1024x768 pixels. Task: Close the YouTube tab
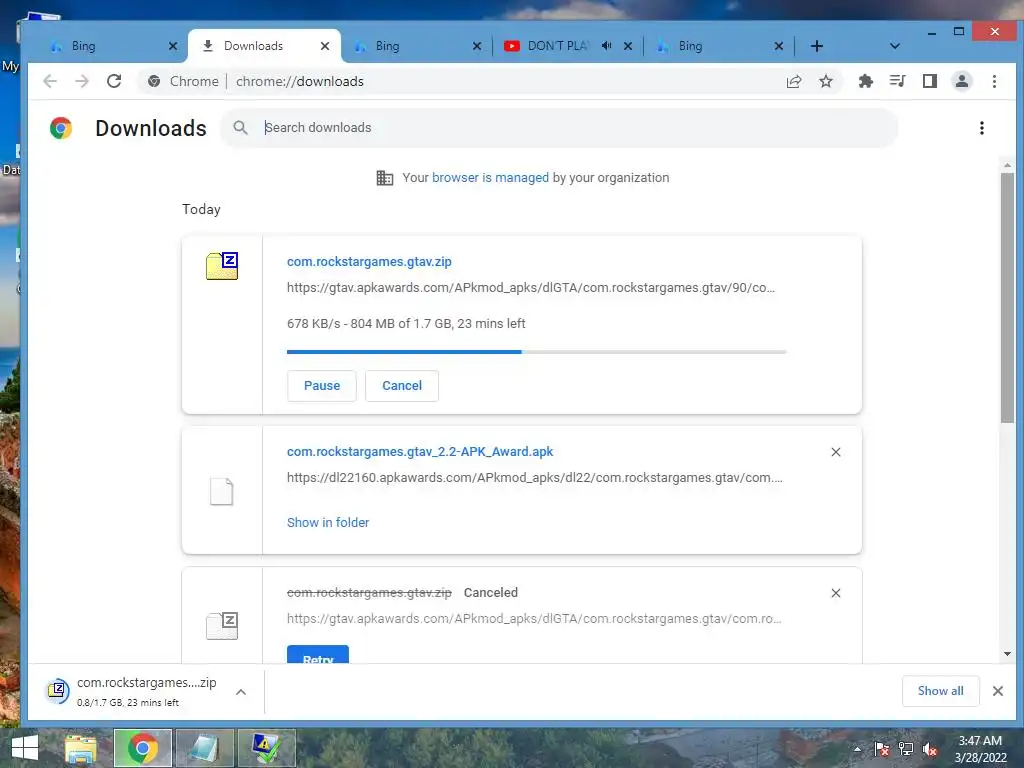628,46
